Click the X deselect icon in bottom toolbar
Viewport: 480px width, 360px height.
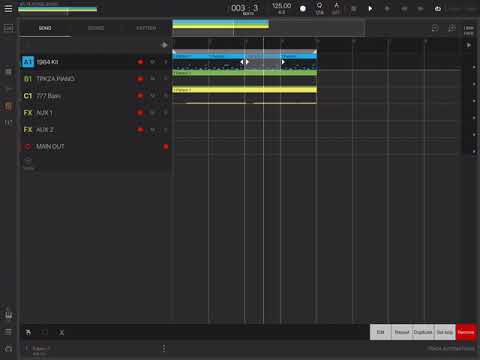pyautogui.click(x=61, y=332)
